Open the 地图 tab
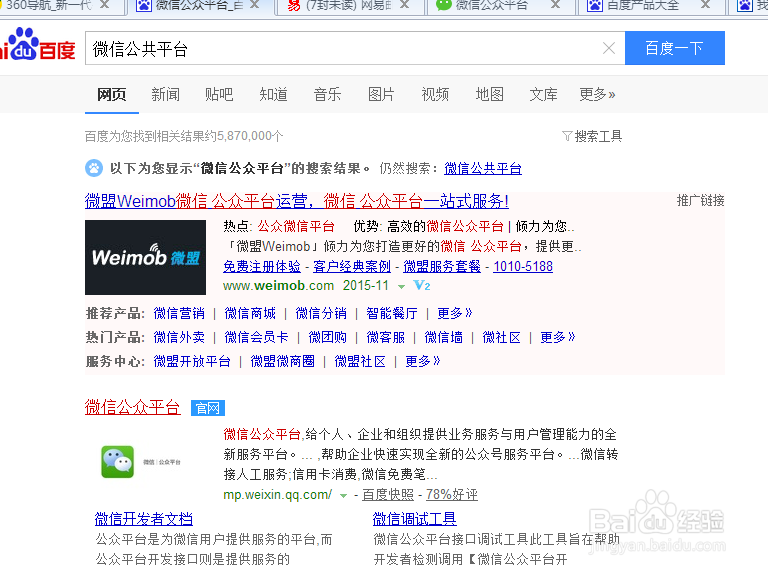Viewport: 768px width, 572px height. tap(489, 95)
